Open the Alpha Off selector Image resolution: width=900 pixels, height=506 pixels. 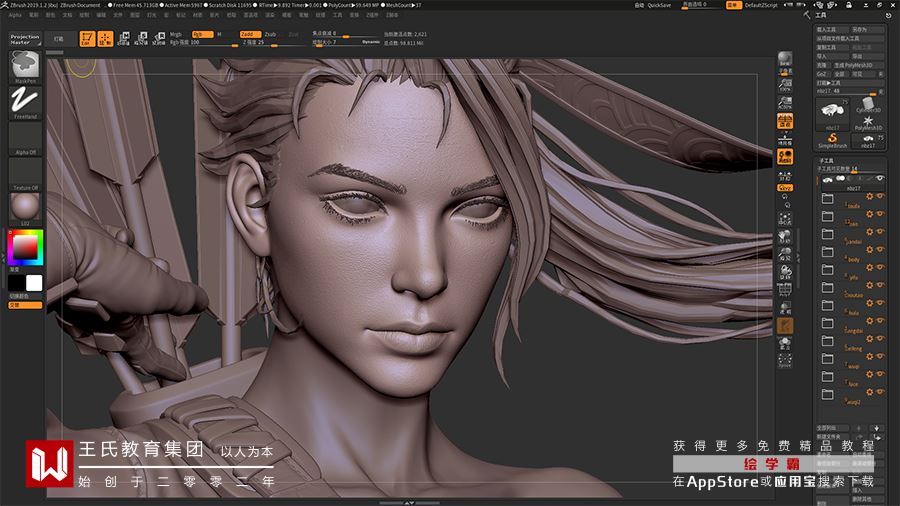pyautogui.click(x=25, y=138)
